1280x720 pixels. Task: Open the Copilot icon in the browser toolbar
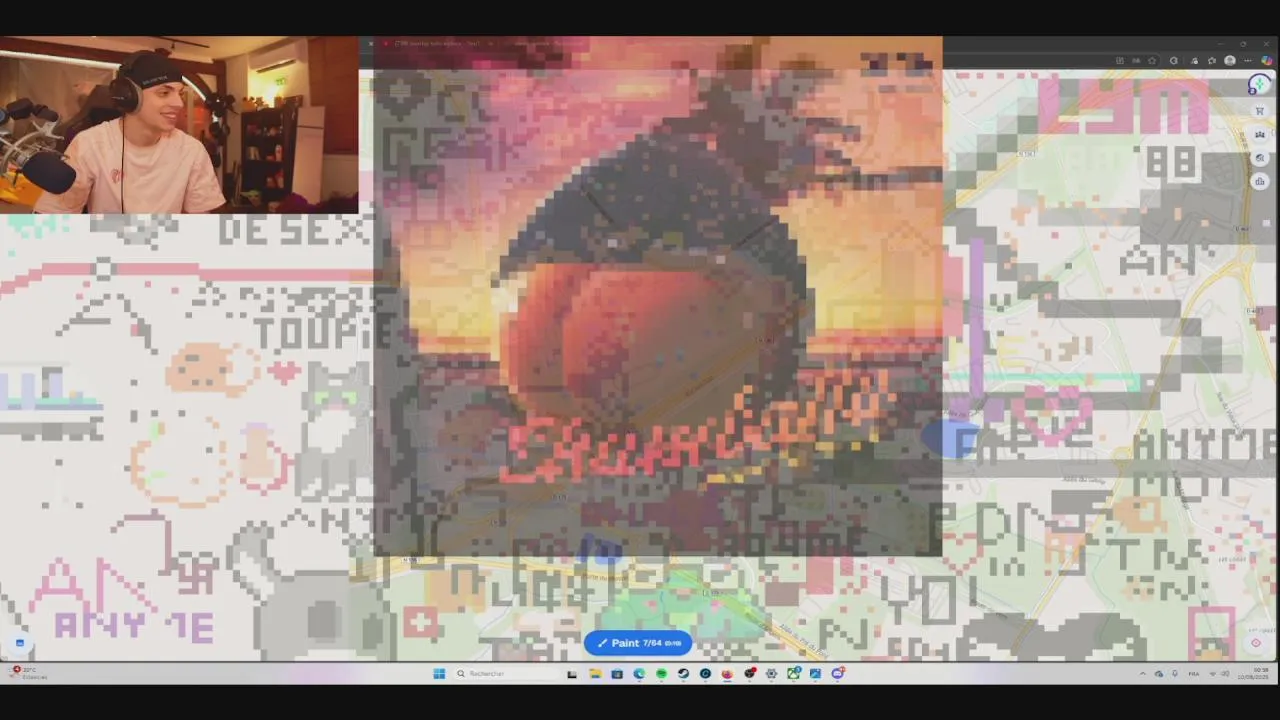click(1267, 60)
